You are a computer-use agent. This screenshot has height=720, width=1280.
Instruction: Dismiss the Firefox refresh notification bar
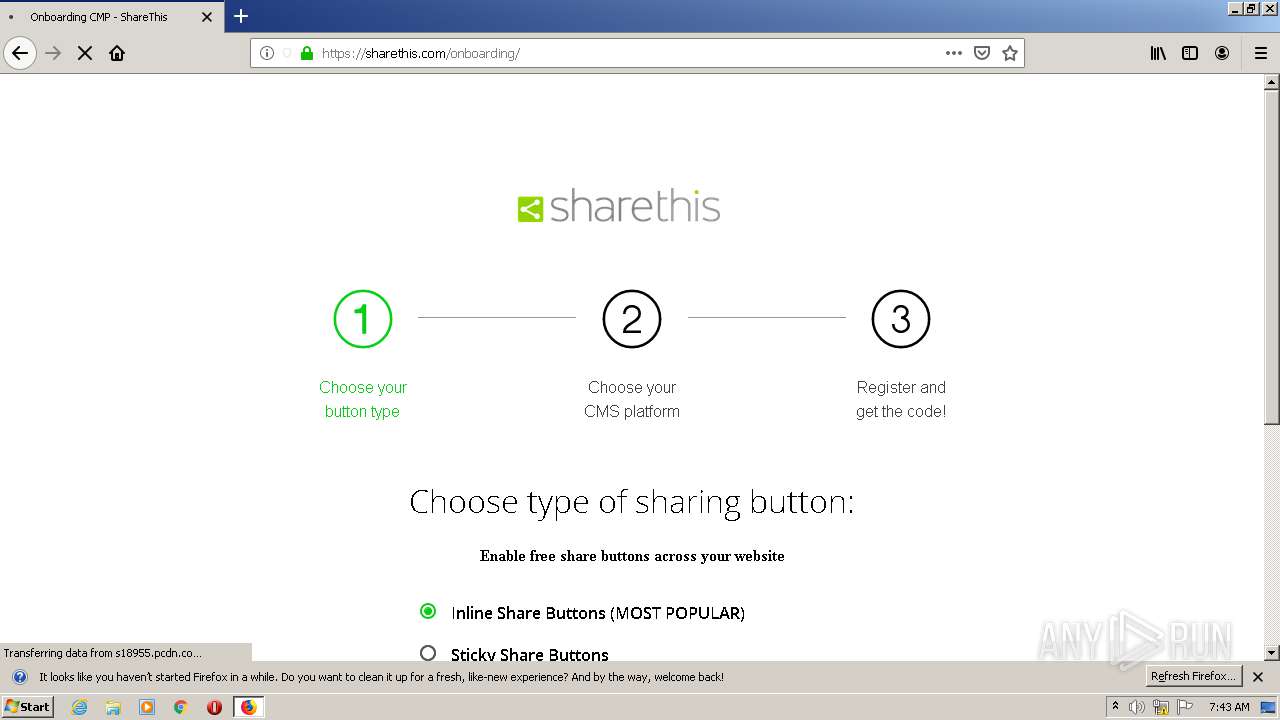tap(1258, 677)
